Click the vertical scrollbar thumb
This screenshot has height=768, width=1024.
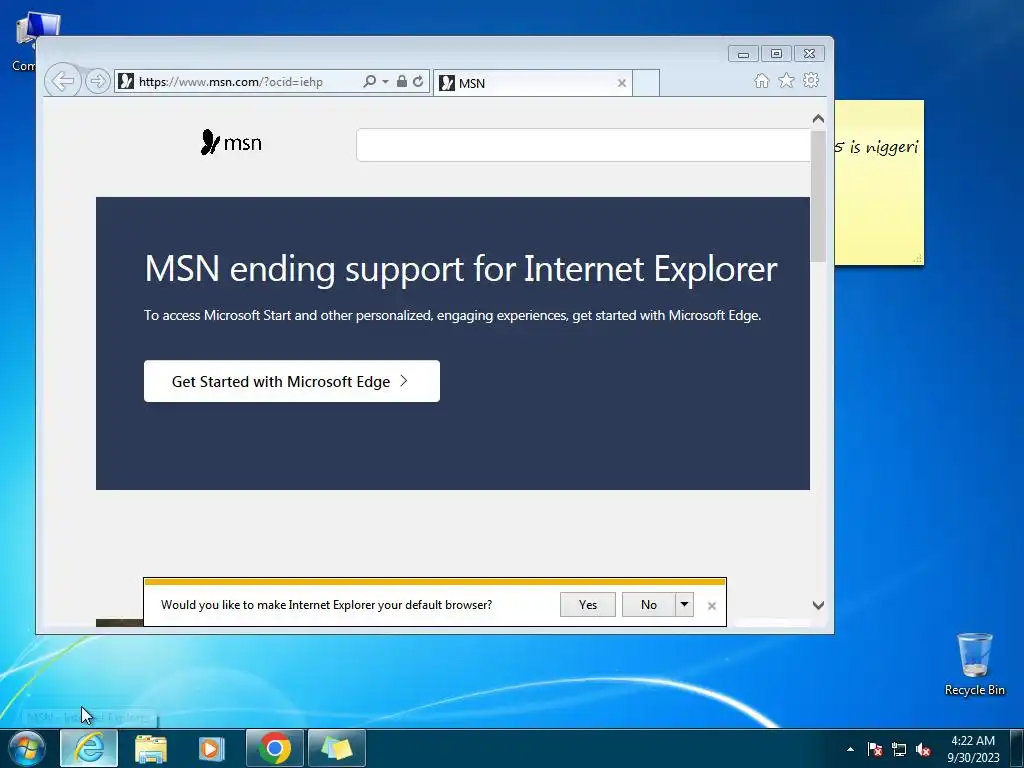click(818, 196)
